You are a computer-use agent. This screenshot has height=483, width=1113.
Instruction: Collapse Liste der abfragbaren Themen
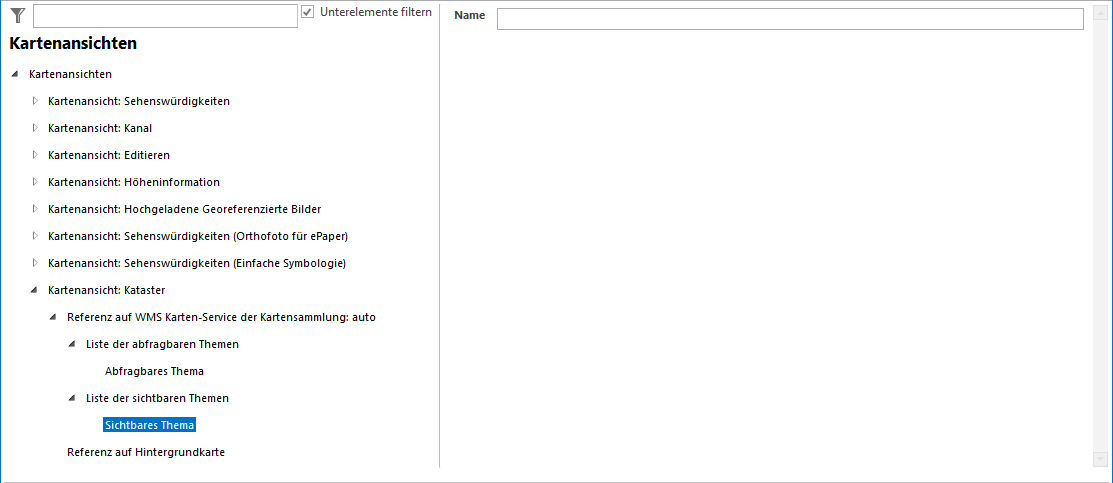click(x=71, y=344)
